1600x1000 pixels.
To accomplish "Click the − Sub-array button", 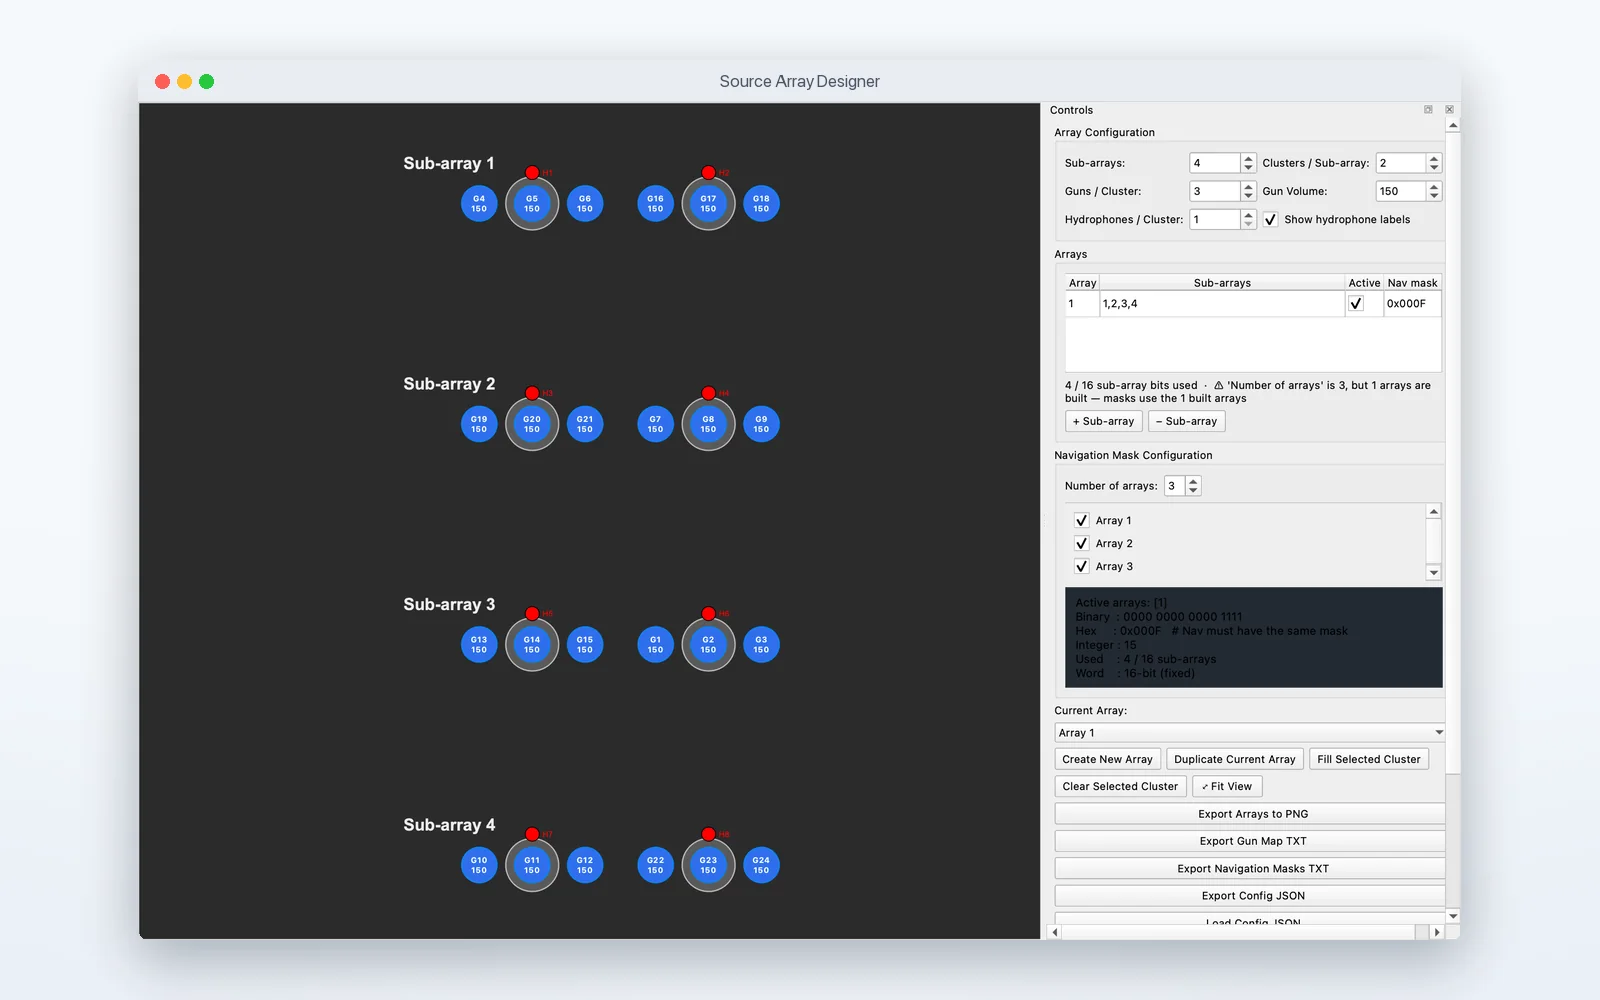I will tap(1186, 421).
